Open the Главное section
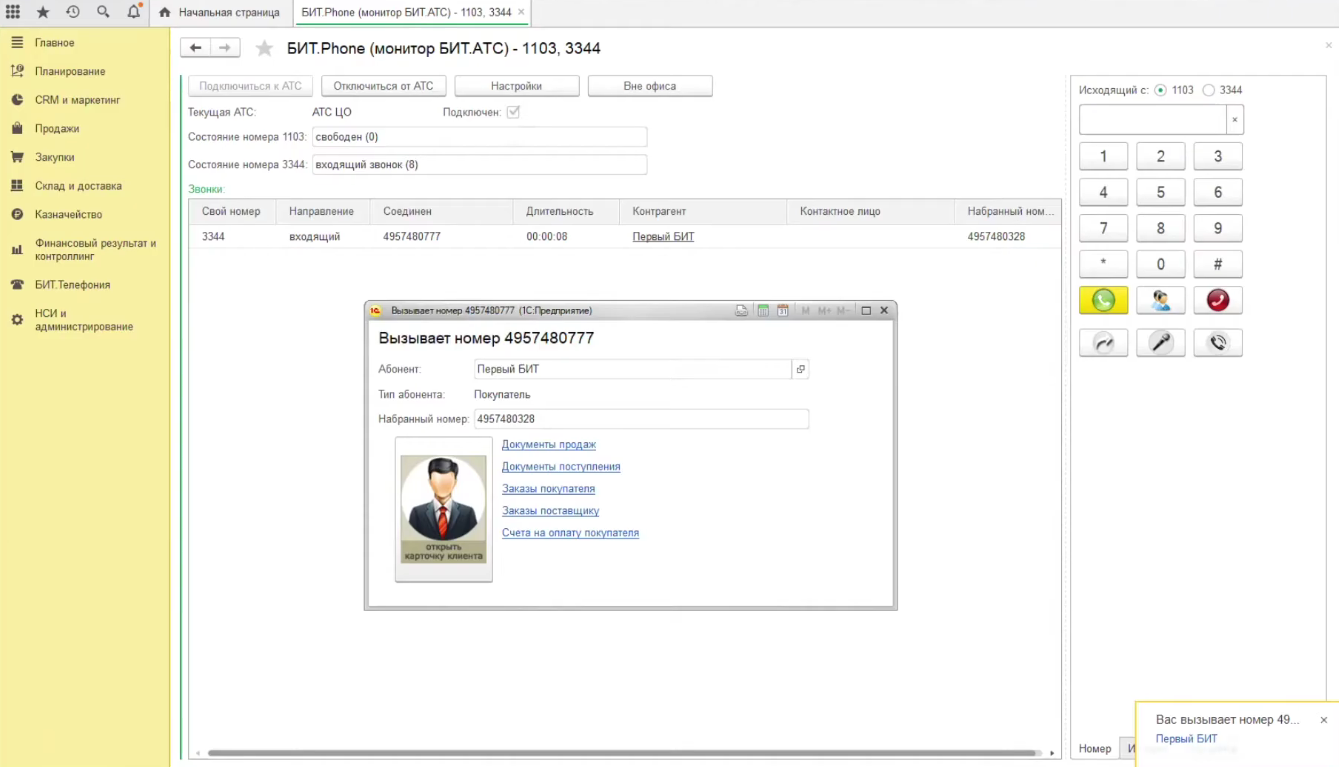The width and height of the screenshot is (1339, 767). point(54,43)
